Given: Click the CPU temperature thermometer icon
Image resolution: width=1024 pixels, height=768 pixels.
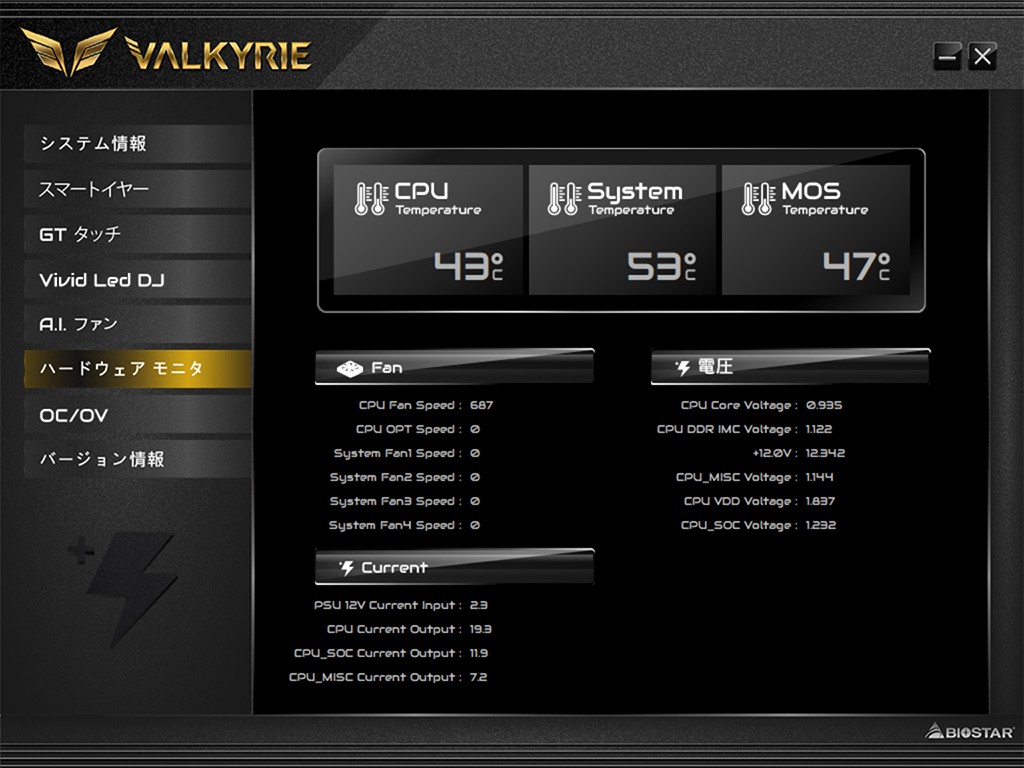Looking at the screenshot, I should [370, 199].
